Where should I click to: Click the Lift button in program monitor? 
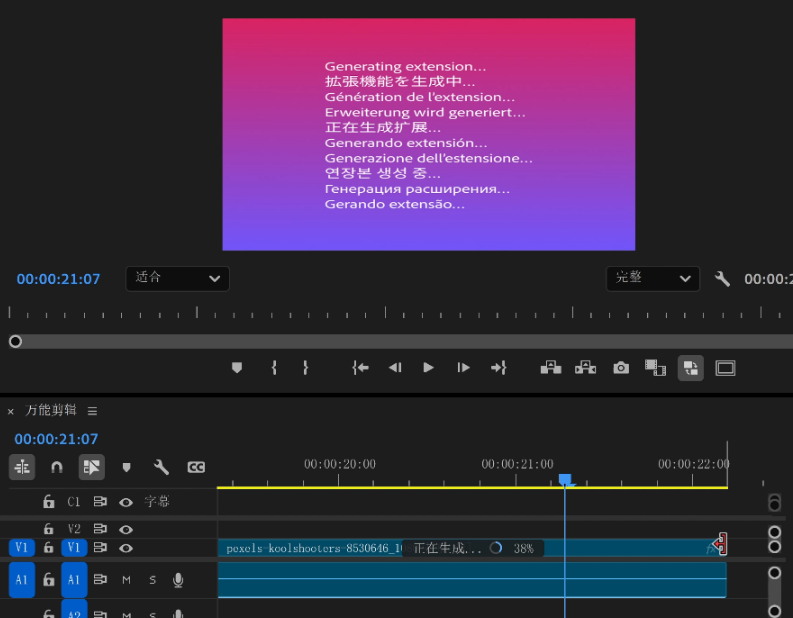click(551, 368)
